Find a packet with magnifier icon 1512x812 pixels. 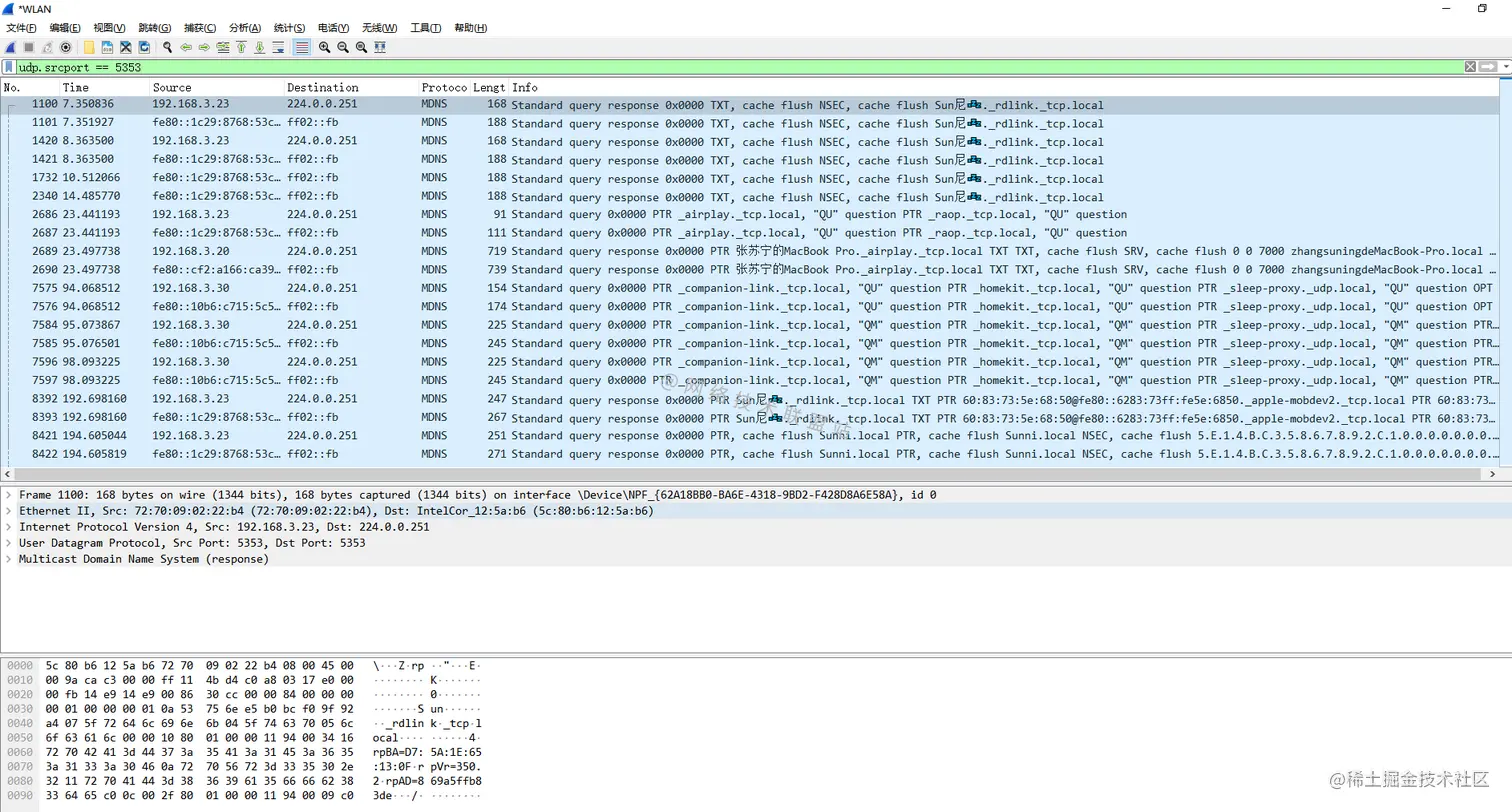(167, 47)
